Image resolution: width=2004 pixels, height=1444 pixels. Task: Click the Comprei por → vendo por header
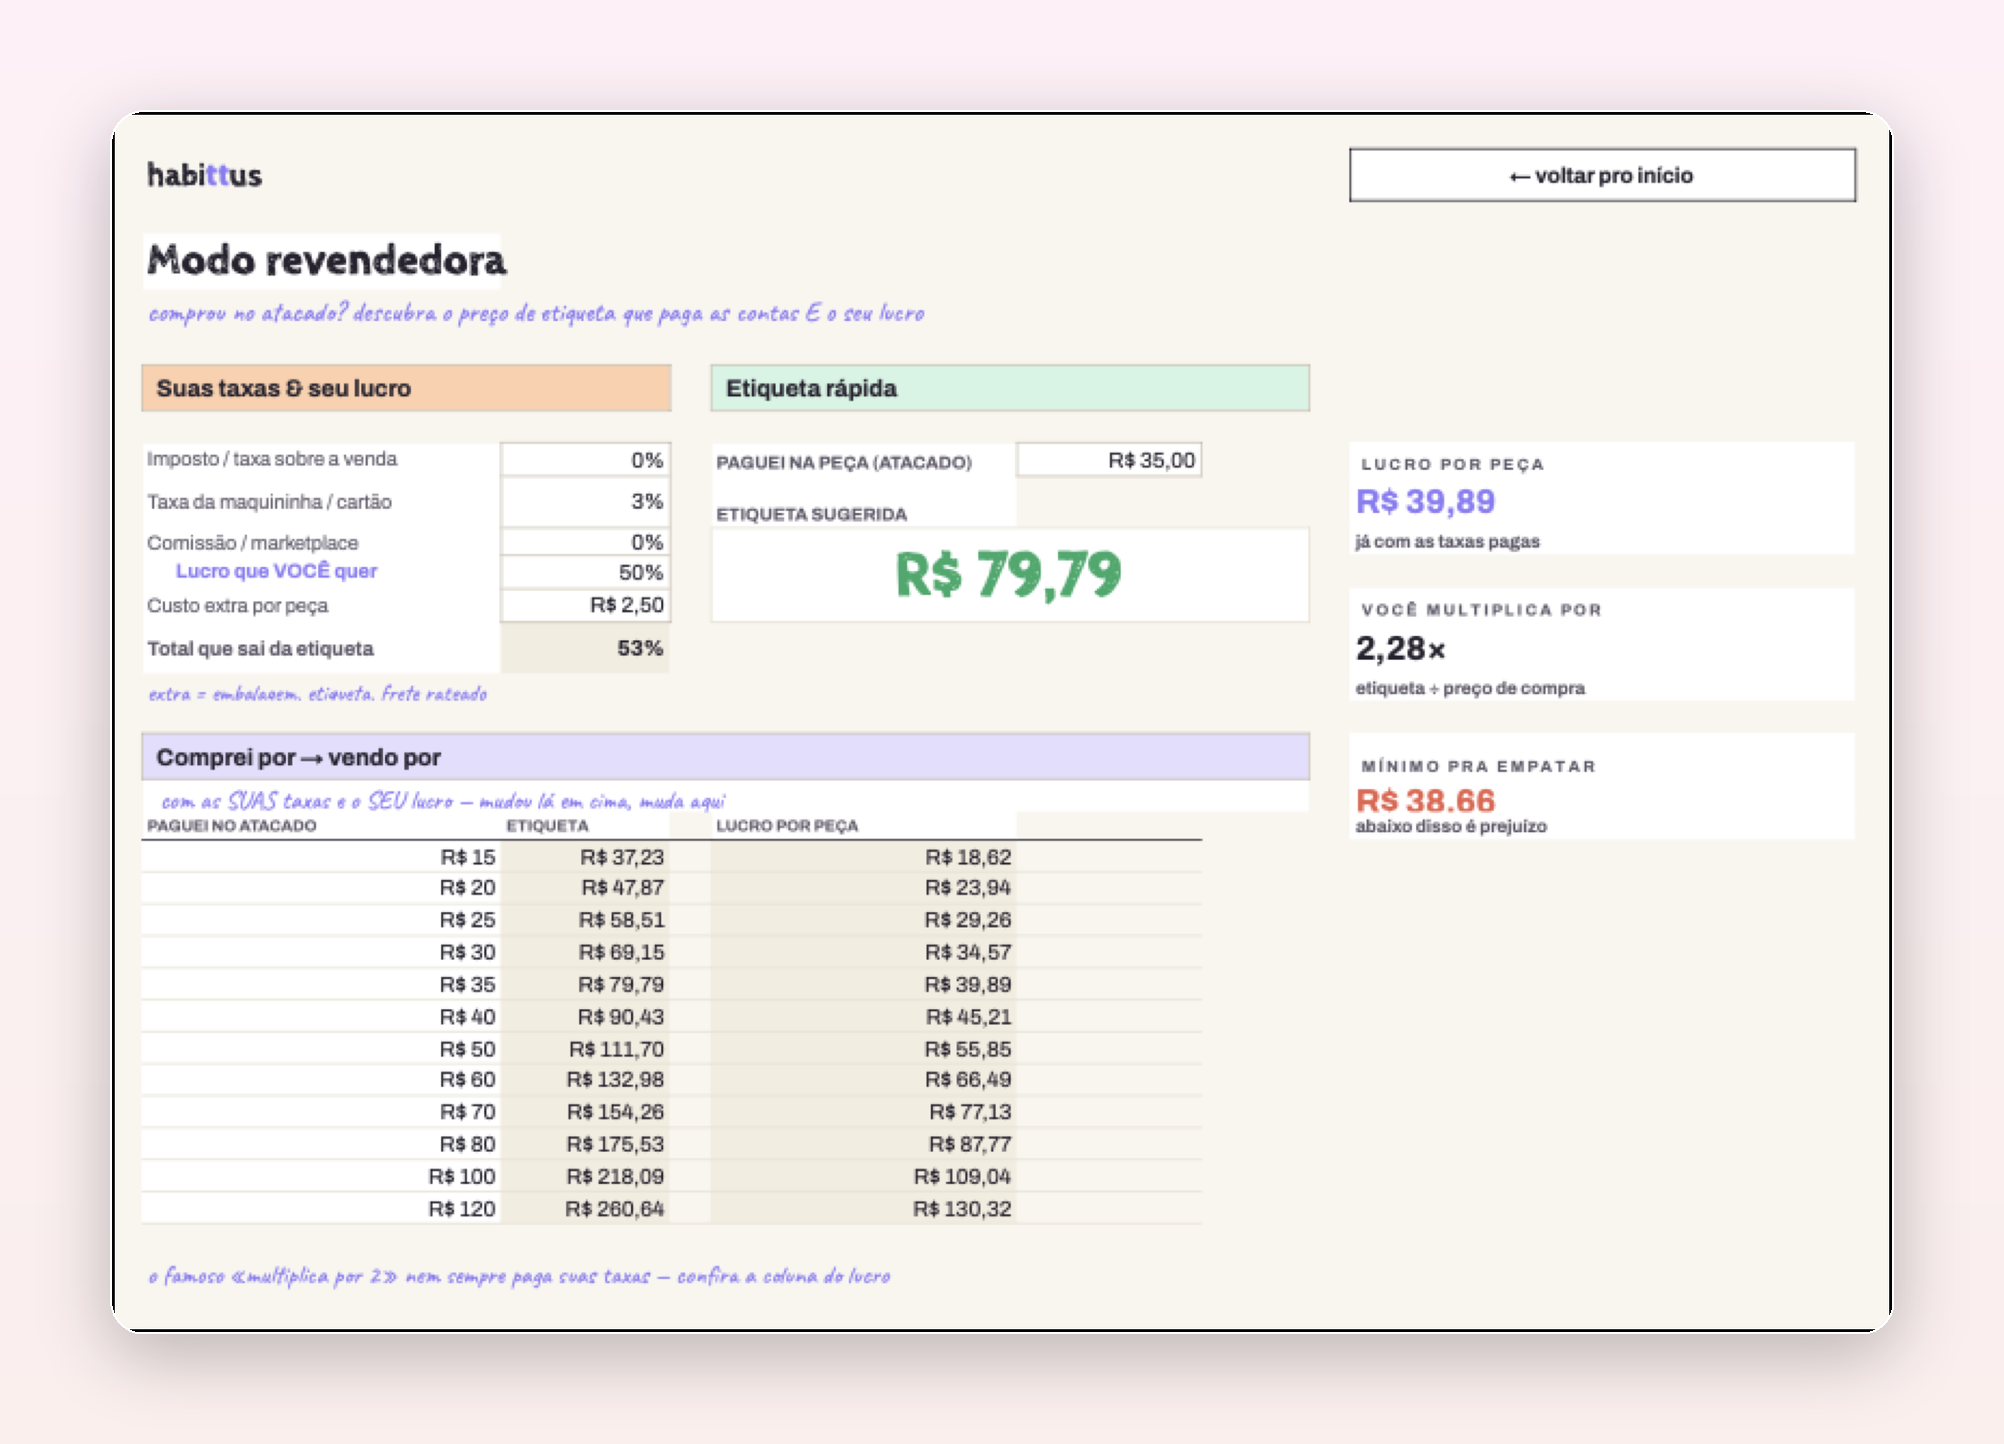click(726, 757)
